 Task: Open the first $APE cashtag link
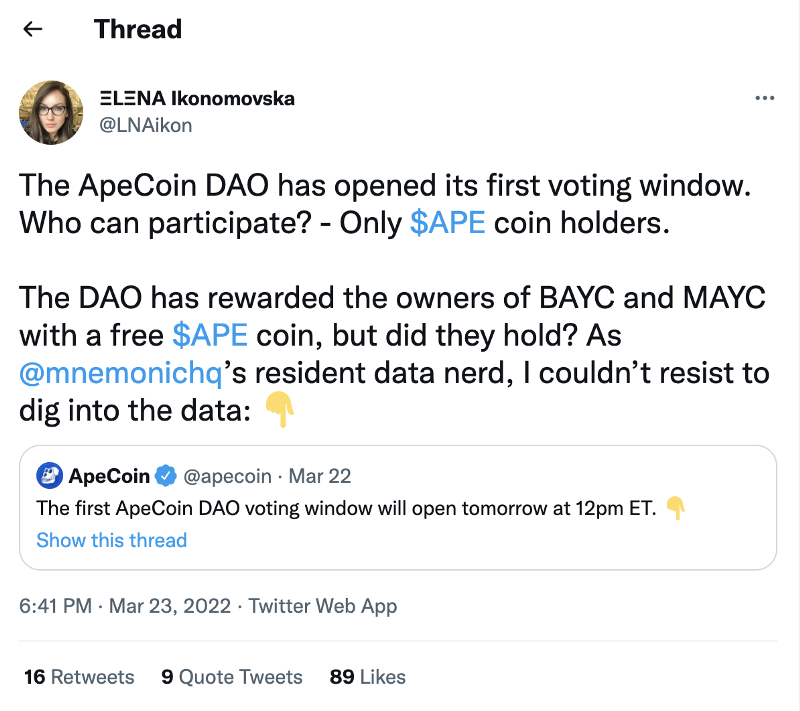(448, 222)
